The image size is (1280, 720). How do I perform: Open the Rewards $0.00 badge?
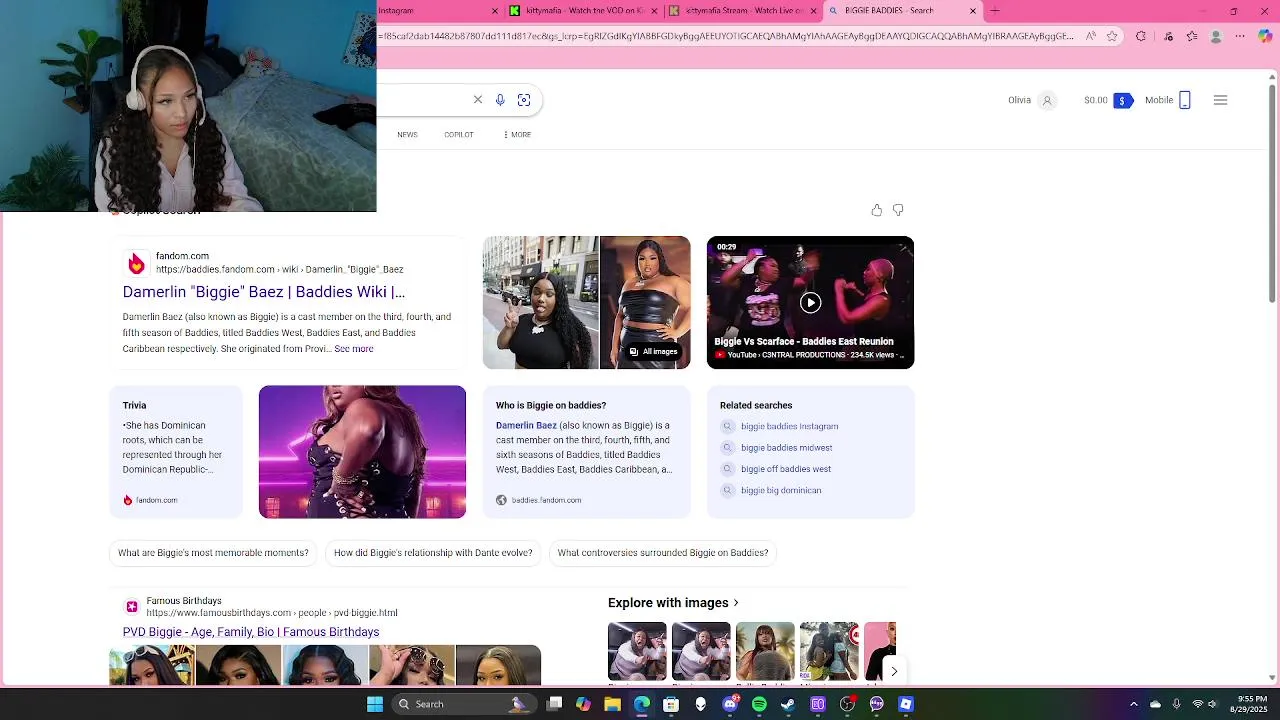pos(1108,100)
